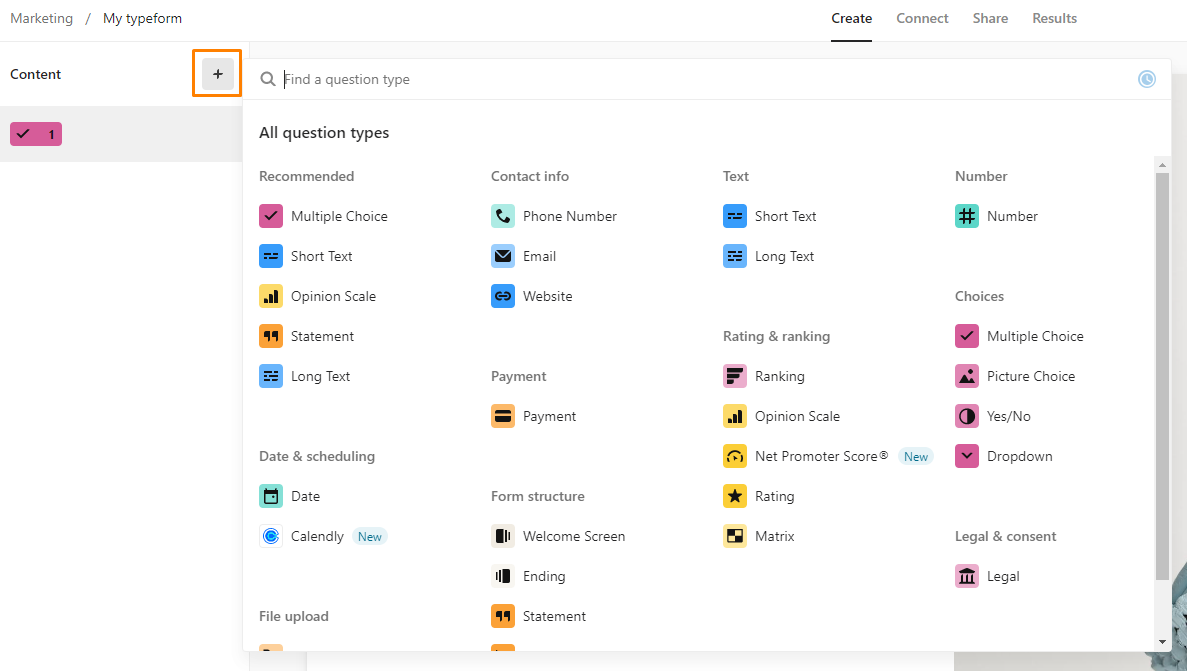Click the 'Legal' label text
The image size is (1187, 671).
coord(1003,576)
